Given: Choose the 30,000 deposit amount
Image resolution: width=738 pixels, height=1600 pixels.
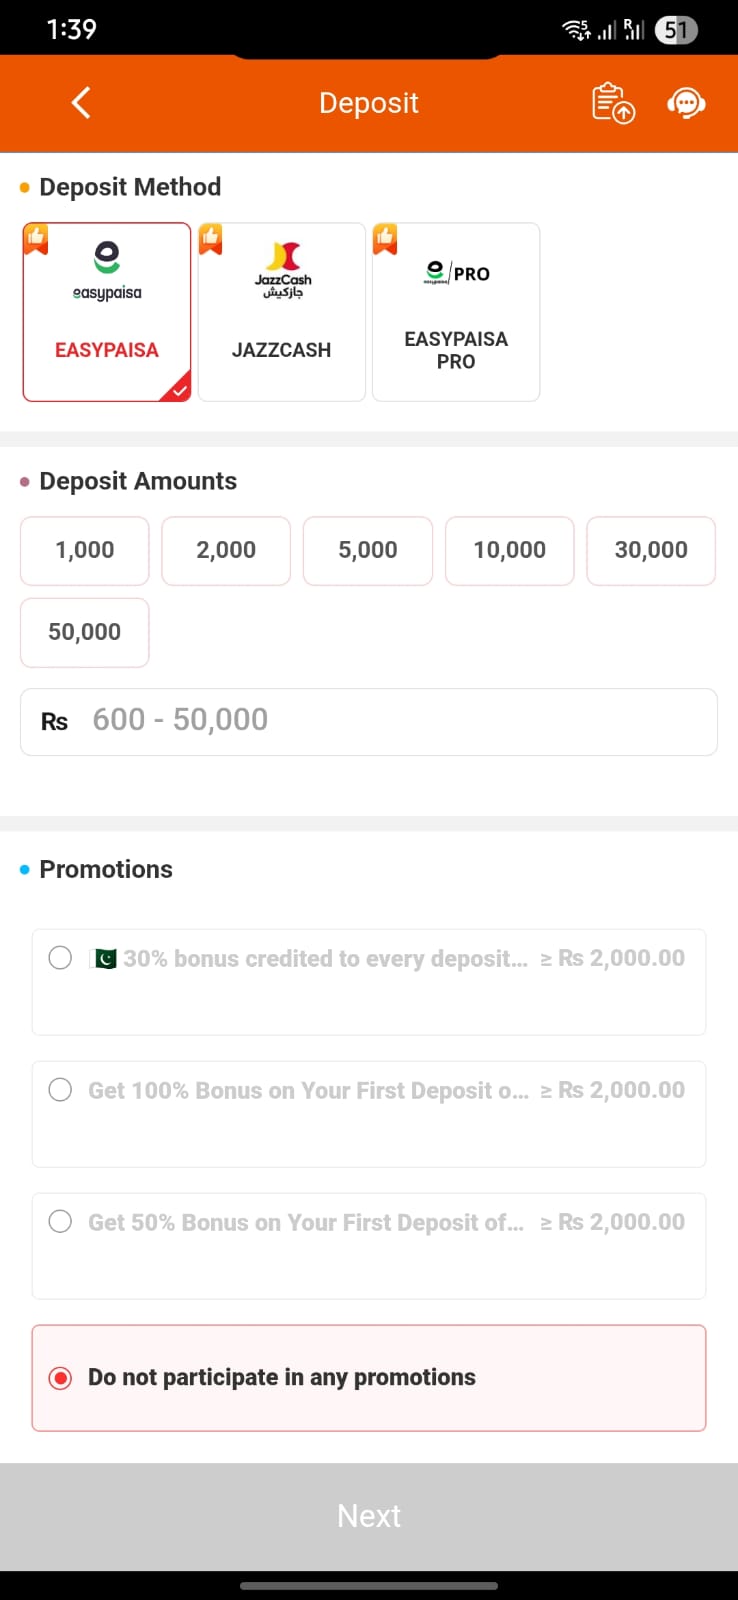Looking at the screenshot, I should (651, 550).
